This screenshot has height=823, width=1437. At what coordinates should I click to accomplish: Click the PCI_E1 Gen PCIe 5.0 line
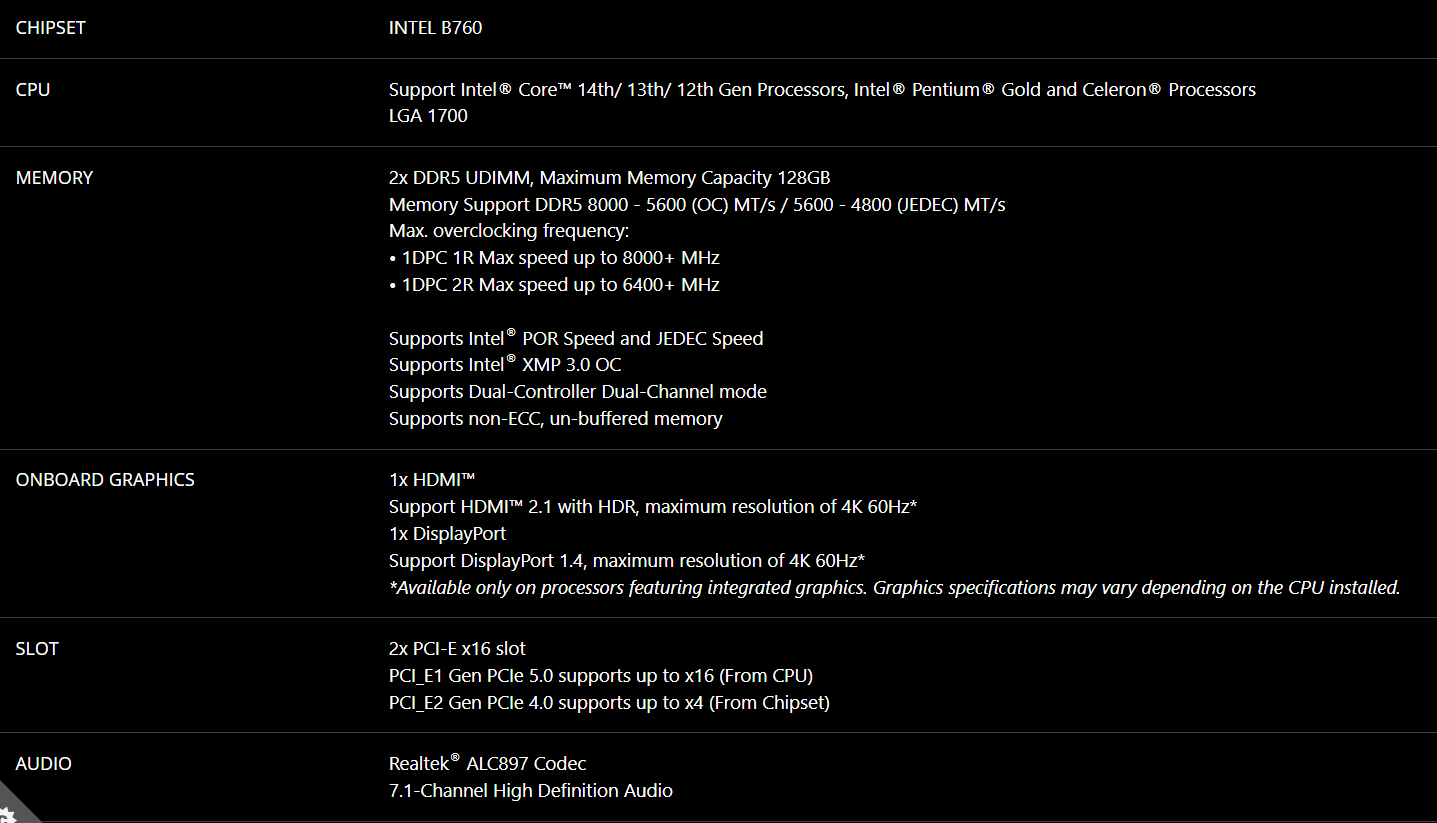(x=600, y=676)
